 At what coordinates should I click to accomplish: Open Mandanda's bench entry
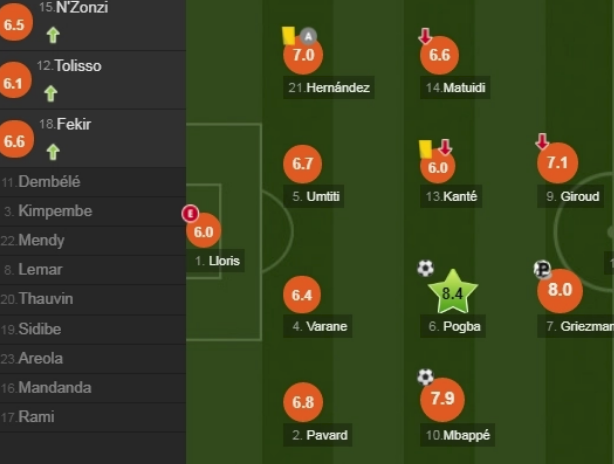[93, 388]
